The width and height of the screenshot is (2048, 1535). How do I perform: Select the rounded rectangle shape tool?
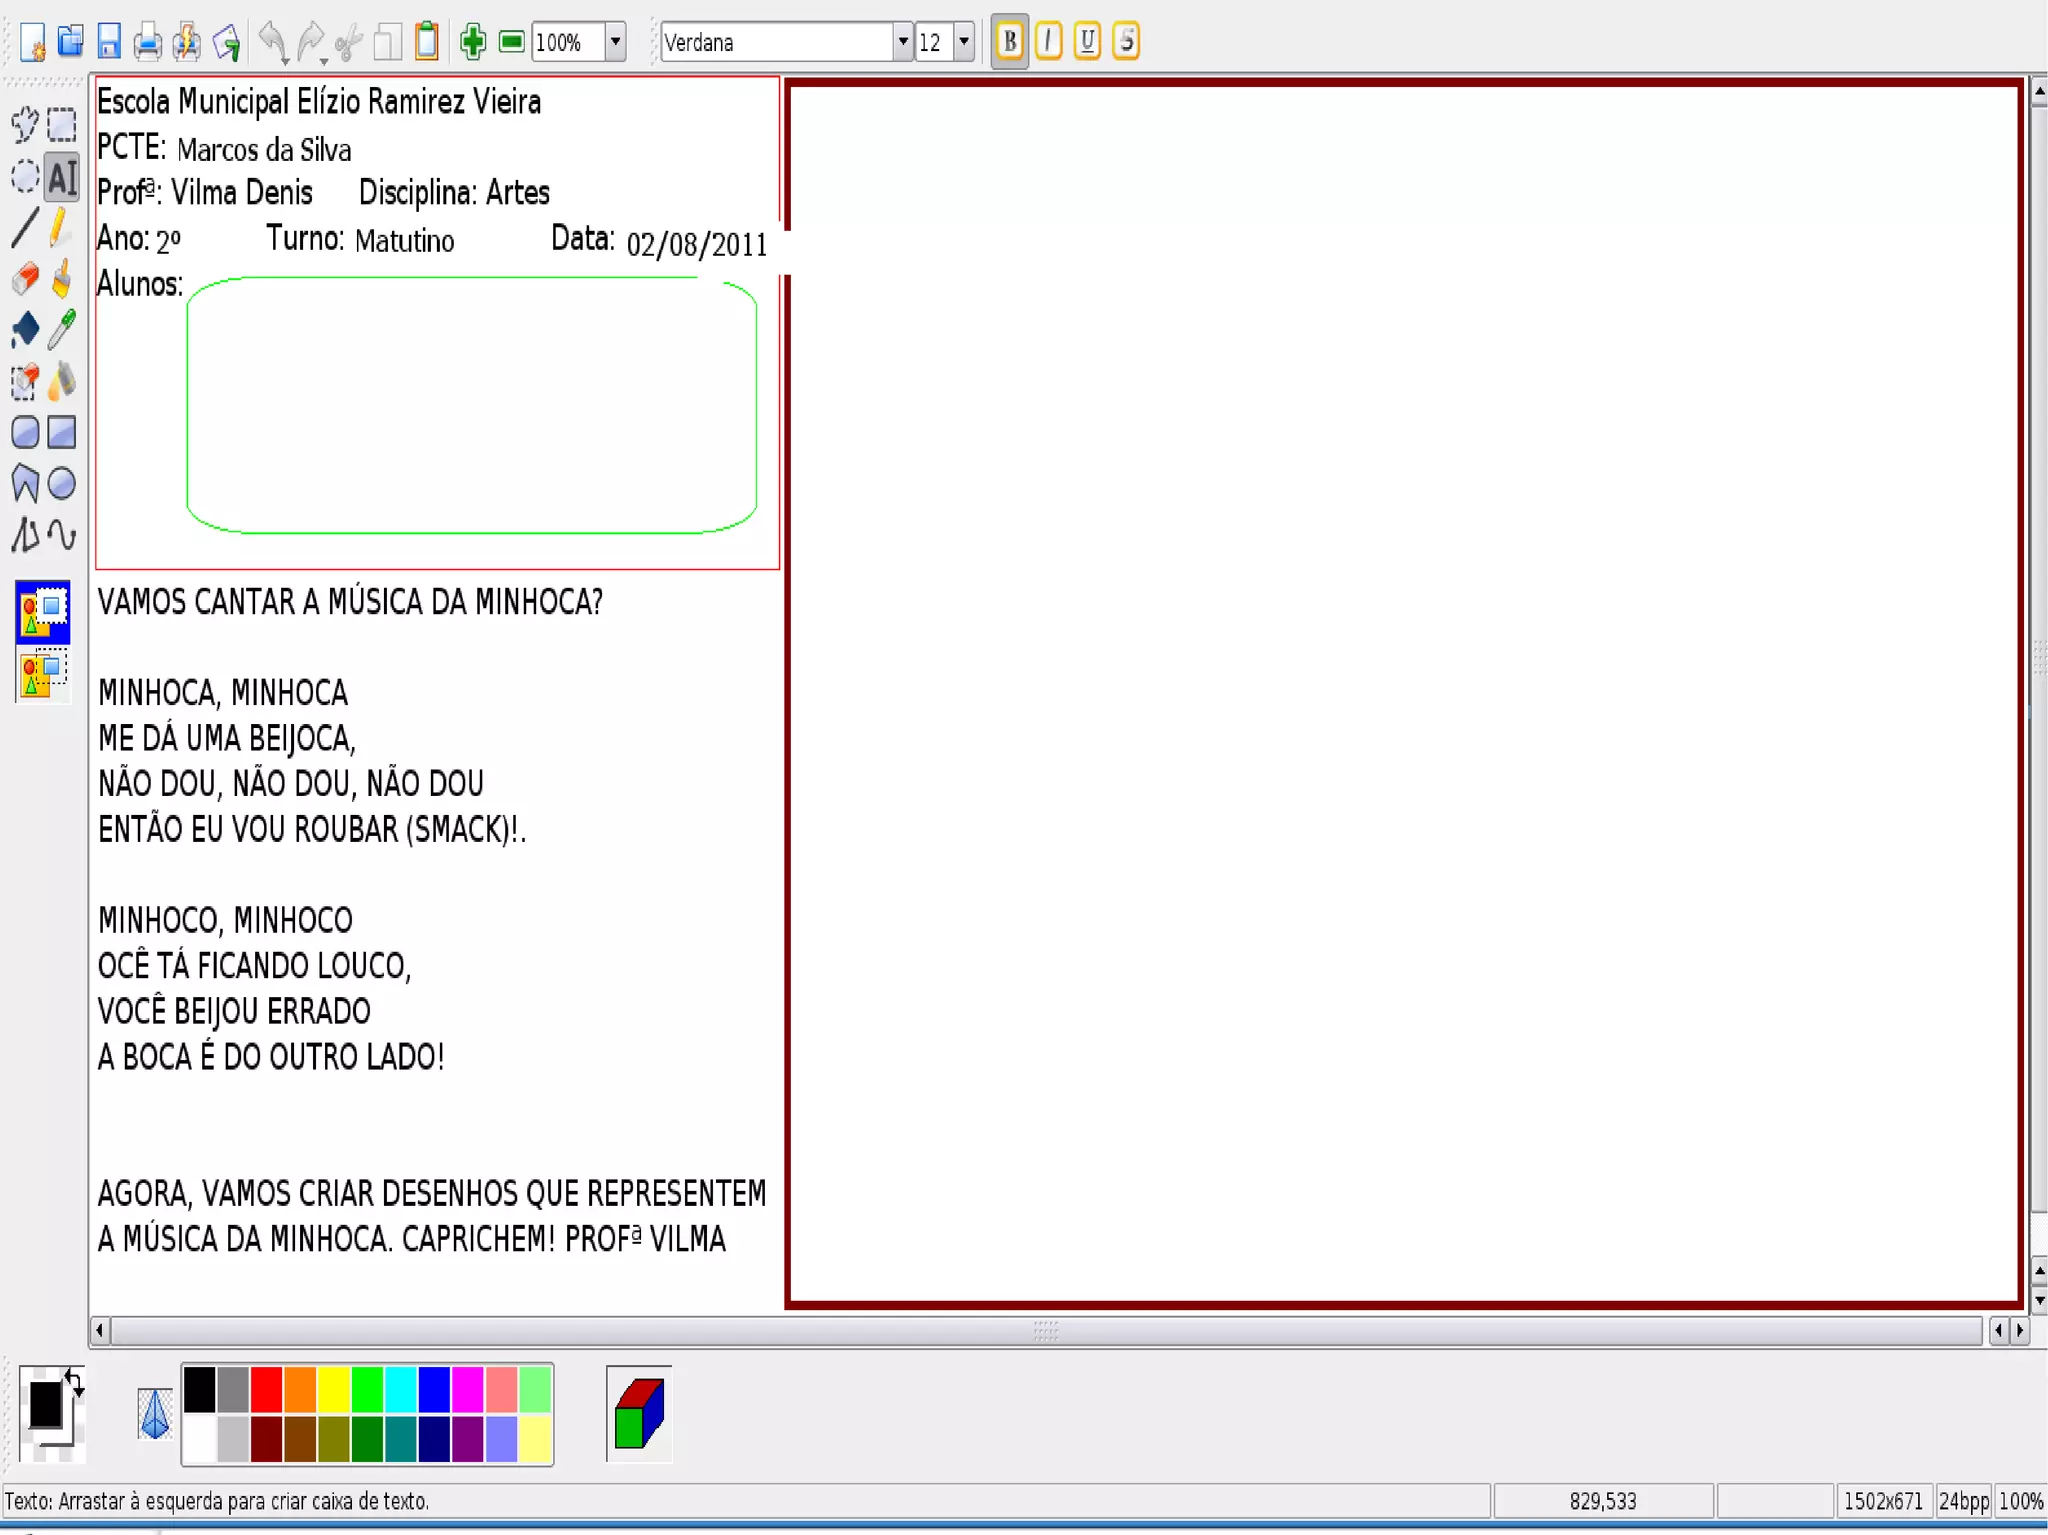tap(24, 433)
